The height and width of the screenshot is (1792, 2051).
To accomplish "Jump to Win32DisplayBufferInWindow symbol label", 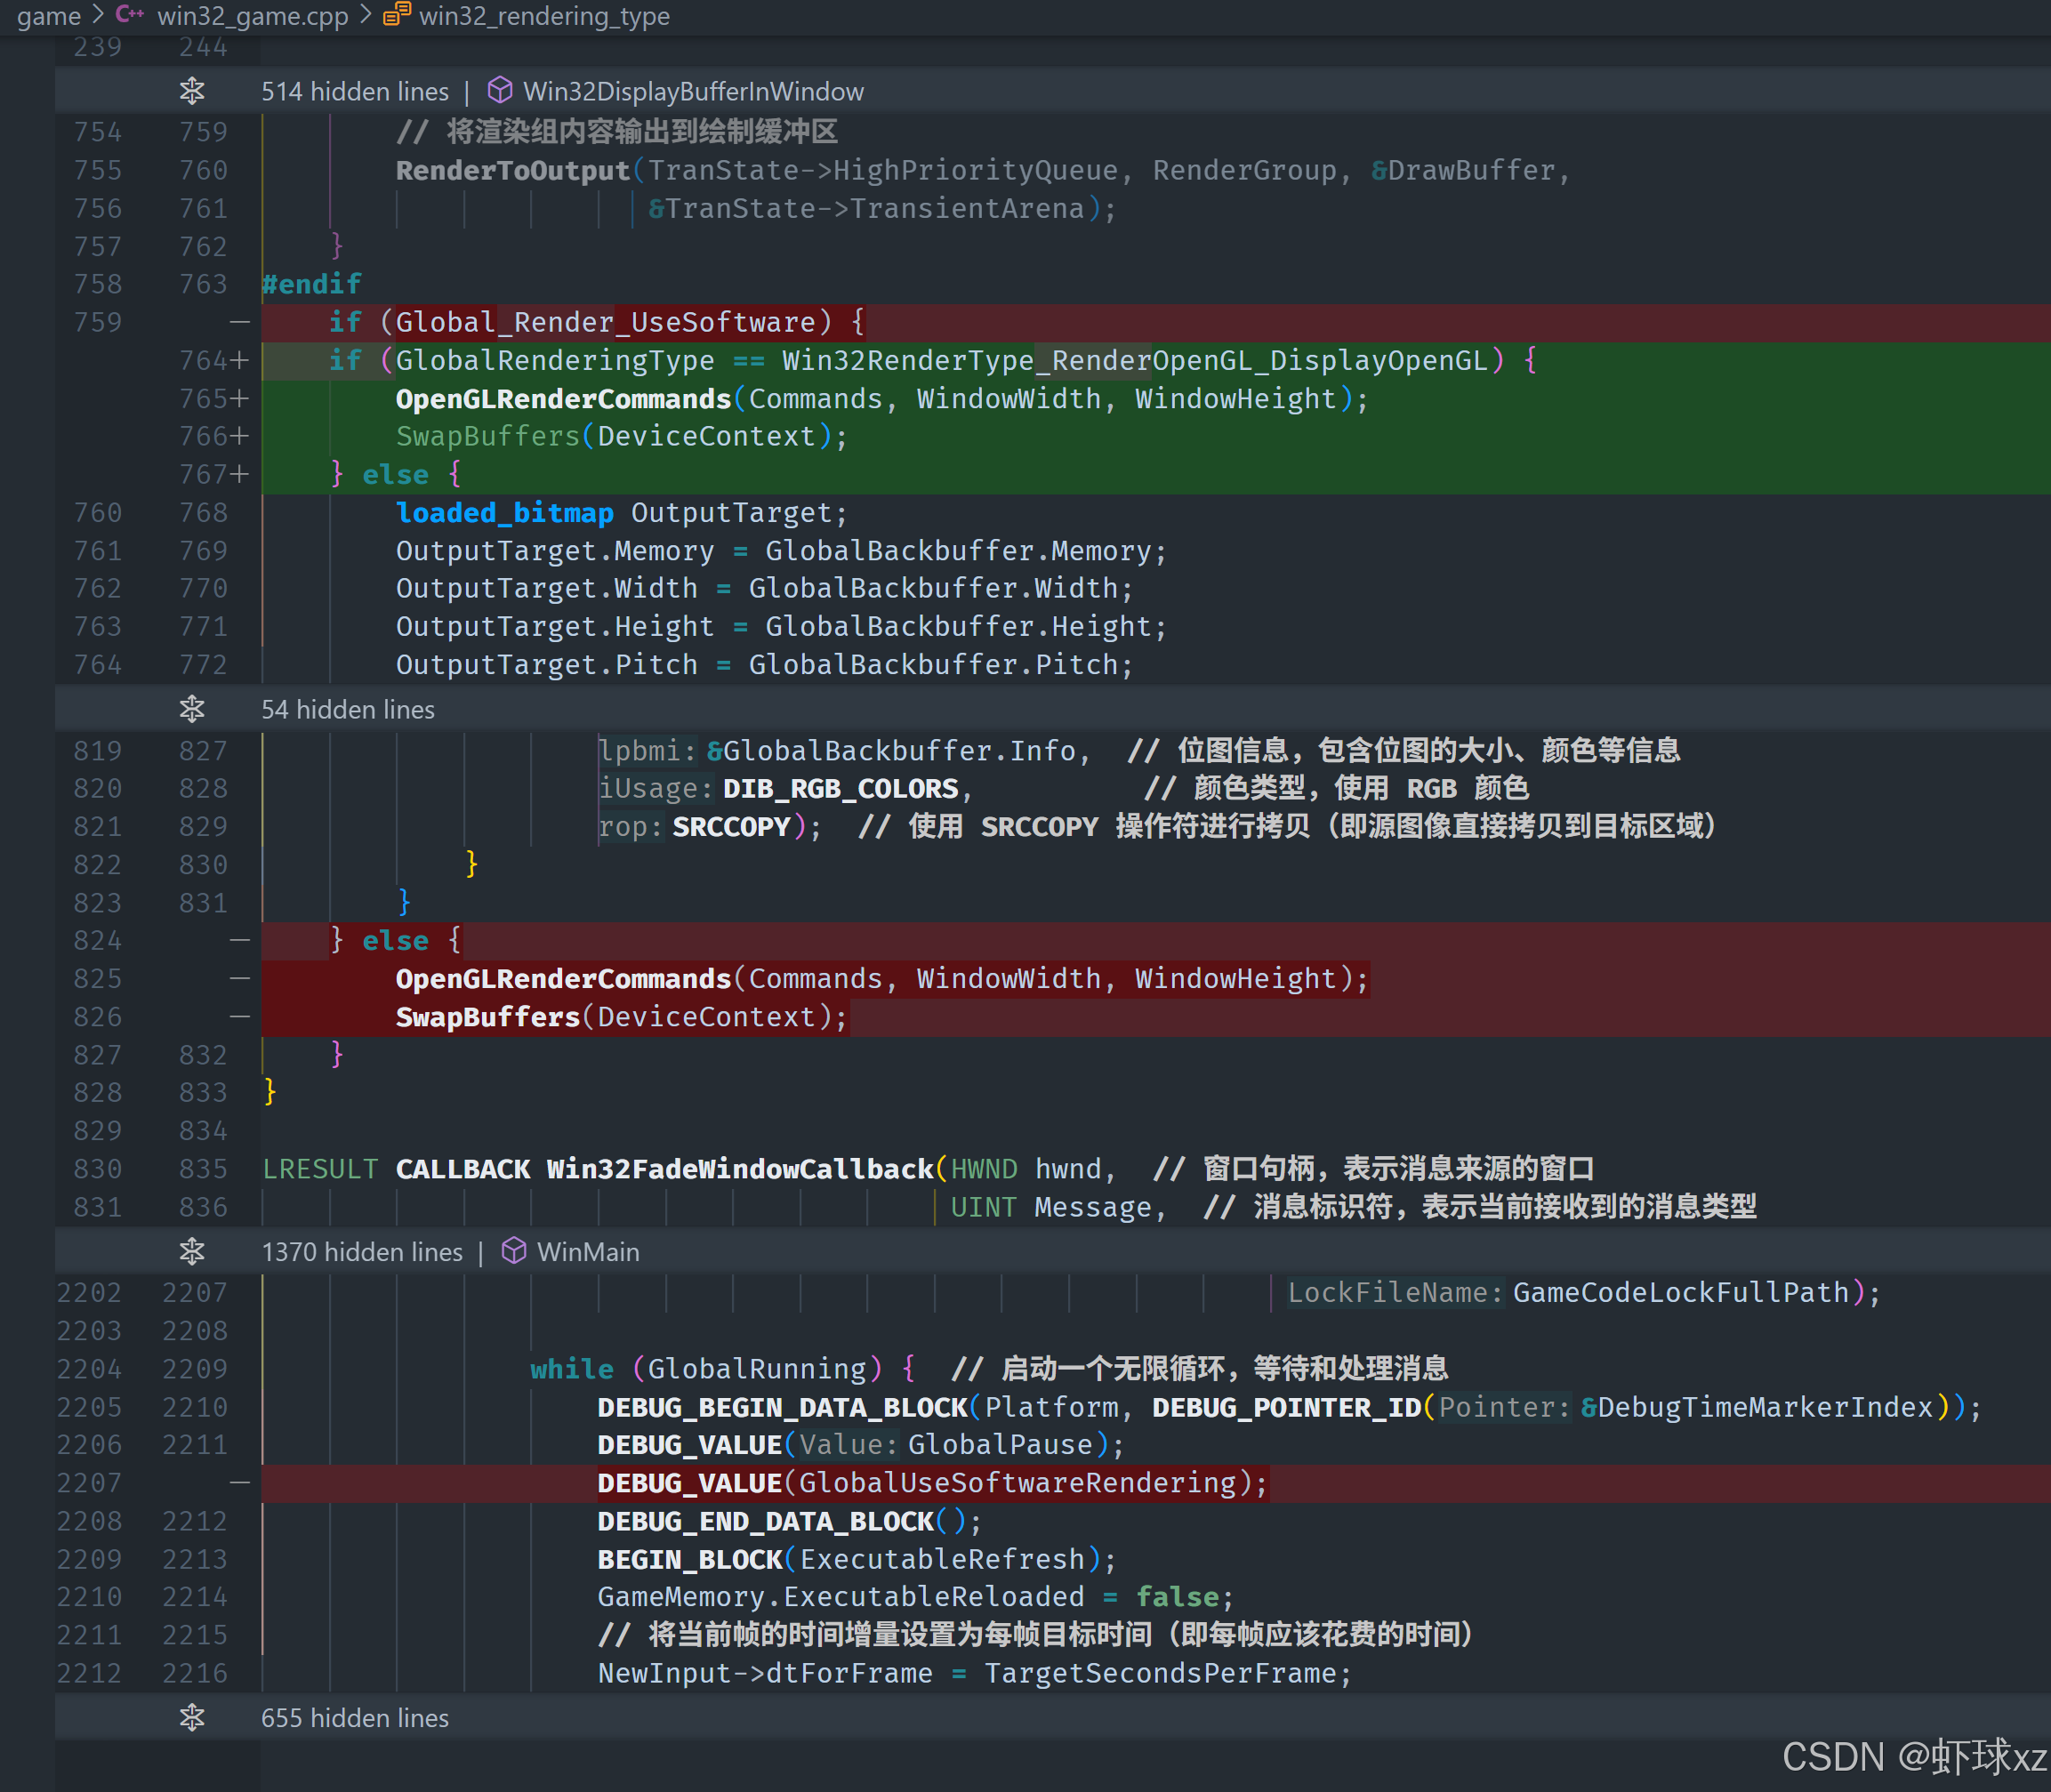I will (693, 91).
